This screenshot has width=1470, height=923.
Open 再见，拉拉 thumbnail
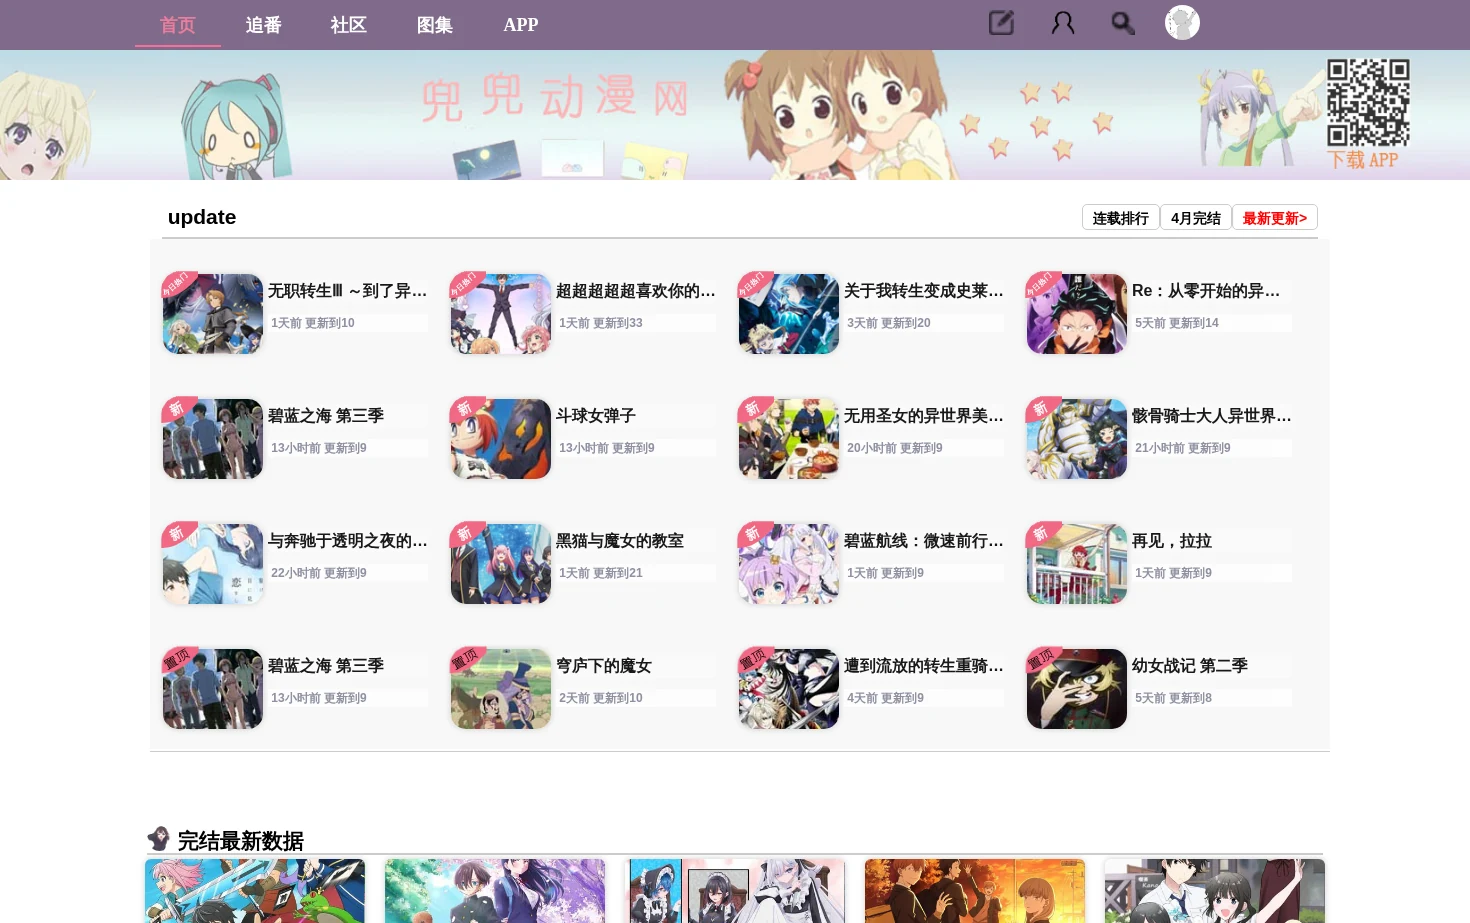(1077, 564)
